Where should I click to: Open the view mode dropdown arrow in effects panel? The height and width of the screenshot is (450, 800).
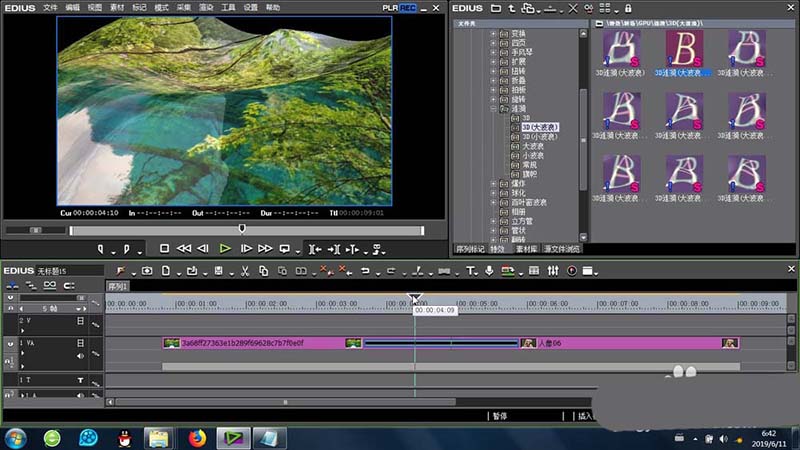pyautogui.click(x=616, y=10)
